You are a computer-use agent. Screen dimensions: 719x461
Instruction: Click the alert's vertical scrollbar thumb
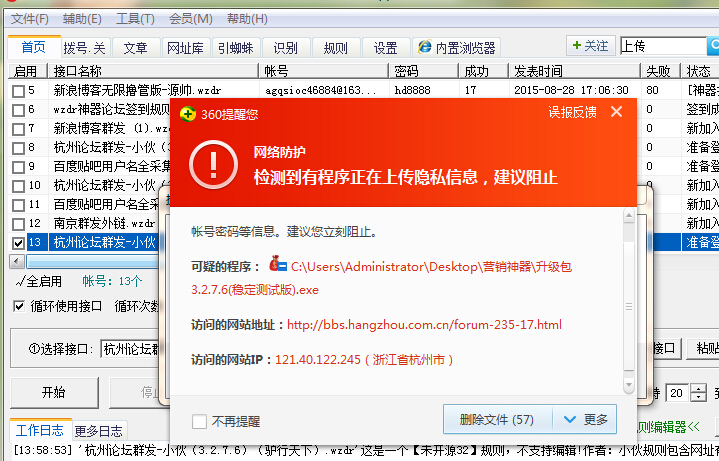point(629,306)
